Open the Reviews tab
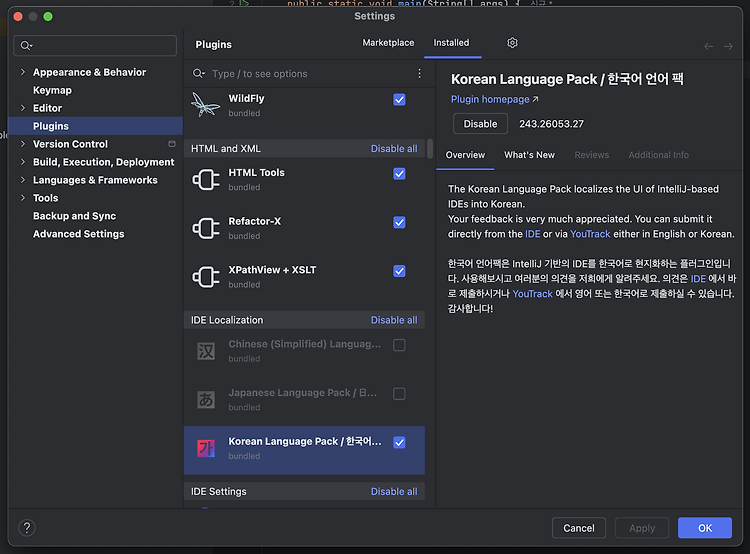Screen dimensions: 750x554 click(592, 155)
